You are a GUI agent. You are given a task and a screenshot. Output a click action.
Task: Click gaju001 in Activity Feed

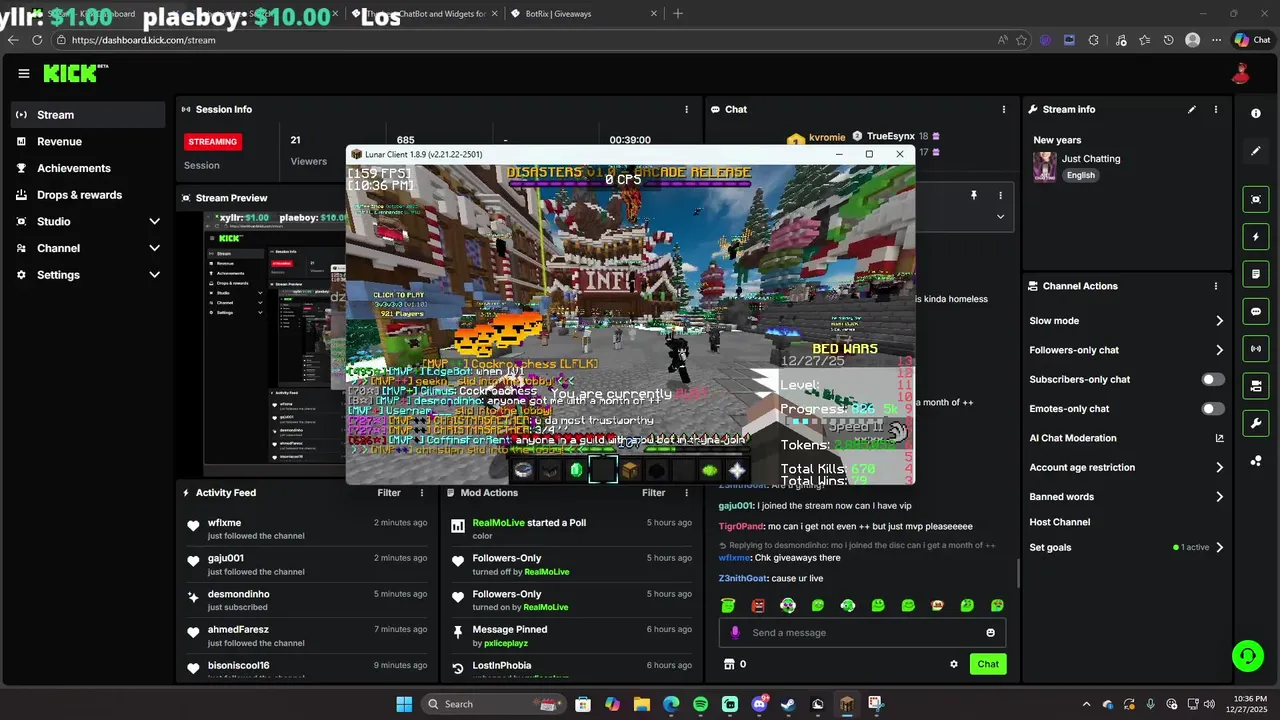point(226,558)
